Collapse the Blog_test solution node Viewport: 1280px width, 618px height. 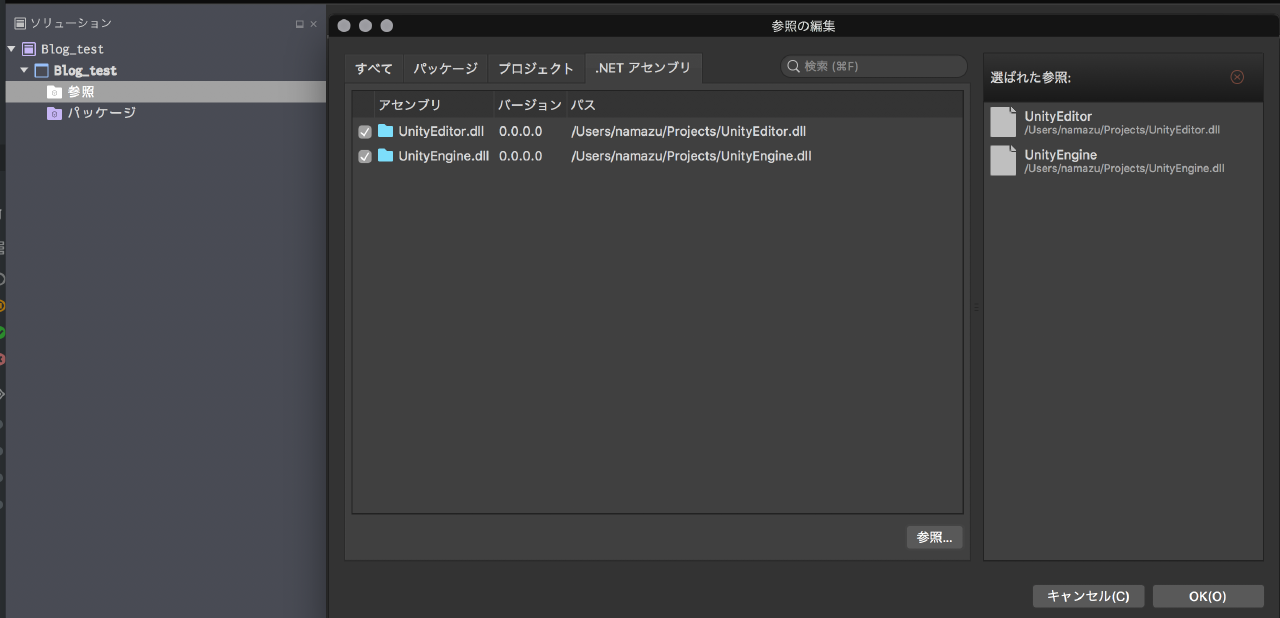point(12,49)
